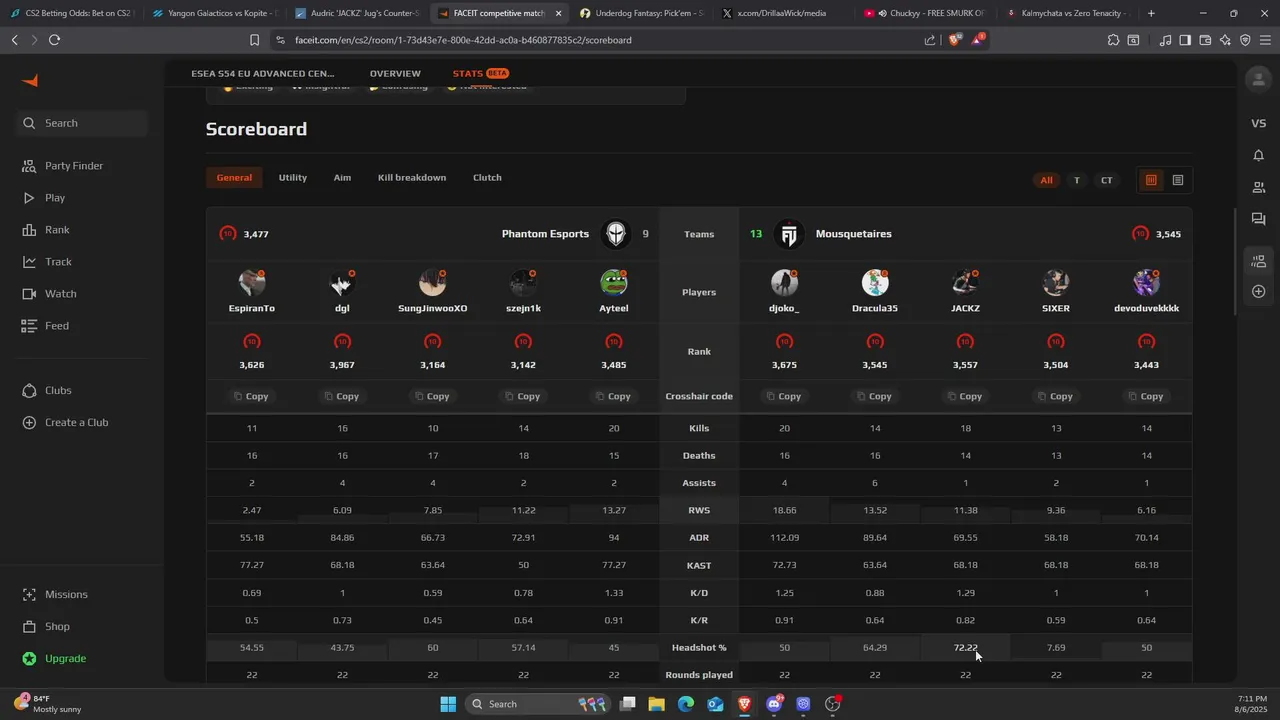Select the All sides filter
The height and width of the screenshot is (720, 1280).
pos(1046,181)
